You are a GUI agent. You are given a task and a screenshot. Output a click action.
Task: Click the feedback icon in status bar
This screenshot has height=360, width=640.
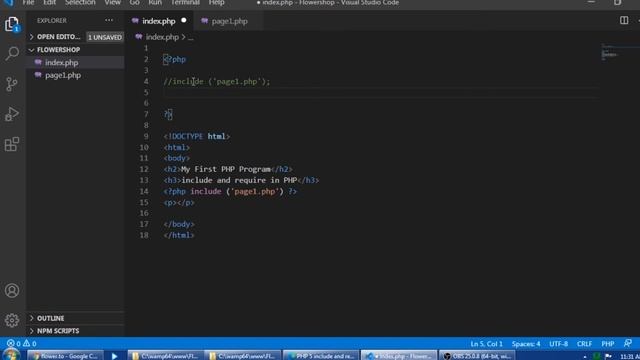[x=628, y=344]
